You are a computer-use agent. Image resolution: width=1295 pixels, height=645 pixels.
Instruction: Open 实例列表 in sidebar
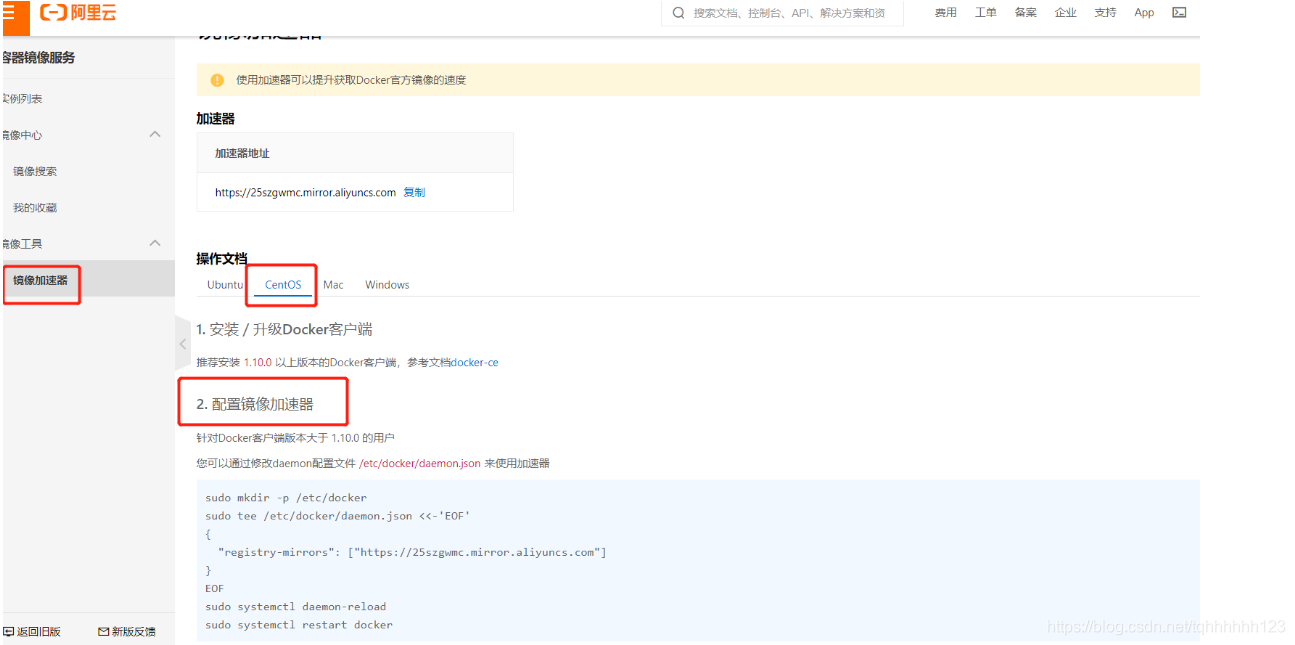22,99
